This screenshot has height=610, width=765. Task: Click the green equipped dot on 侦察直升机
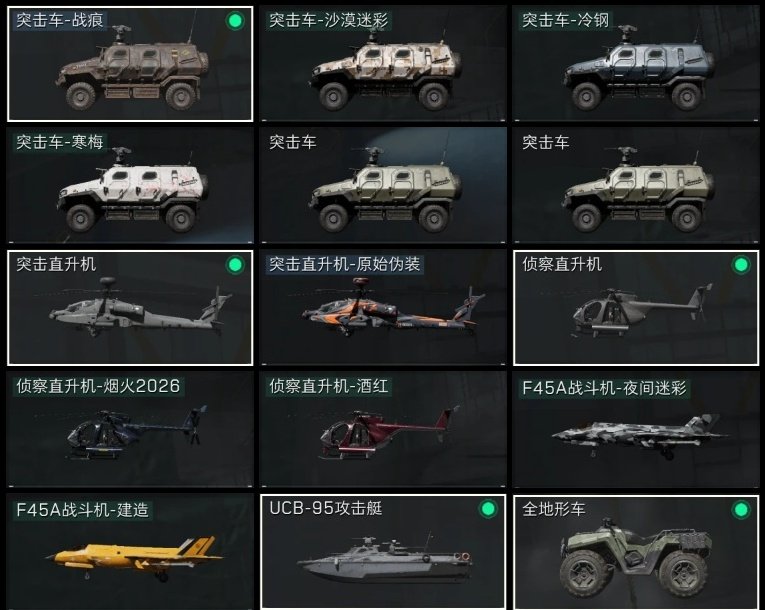[741, 265]
